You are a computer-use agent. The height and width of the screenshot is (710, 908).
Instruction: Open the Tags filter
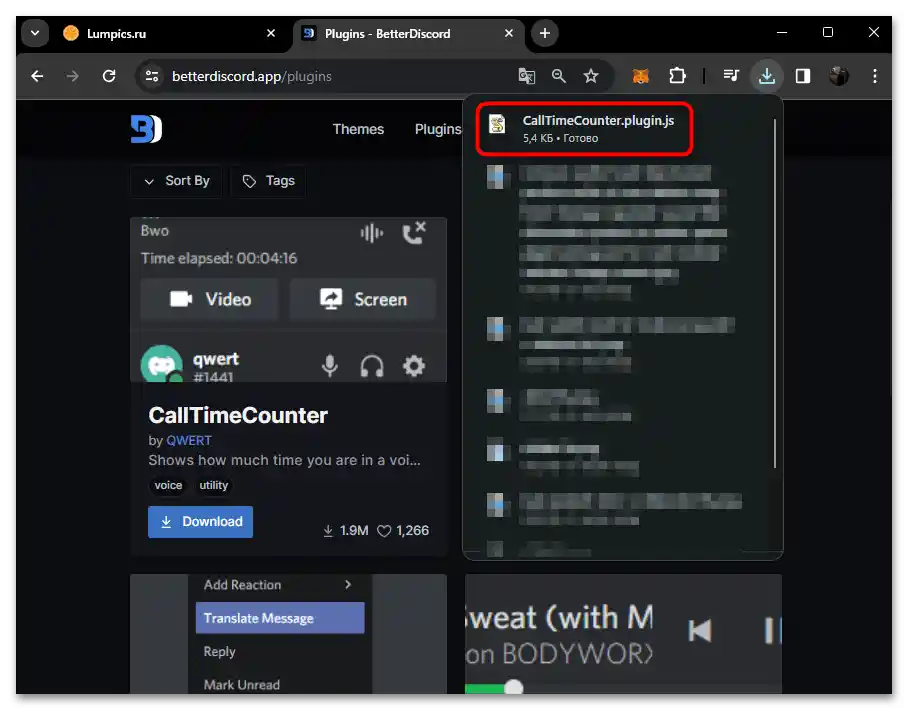point(269,181)
